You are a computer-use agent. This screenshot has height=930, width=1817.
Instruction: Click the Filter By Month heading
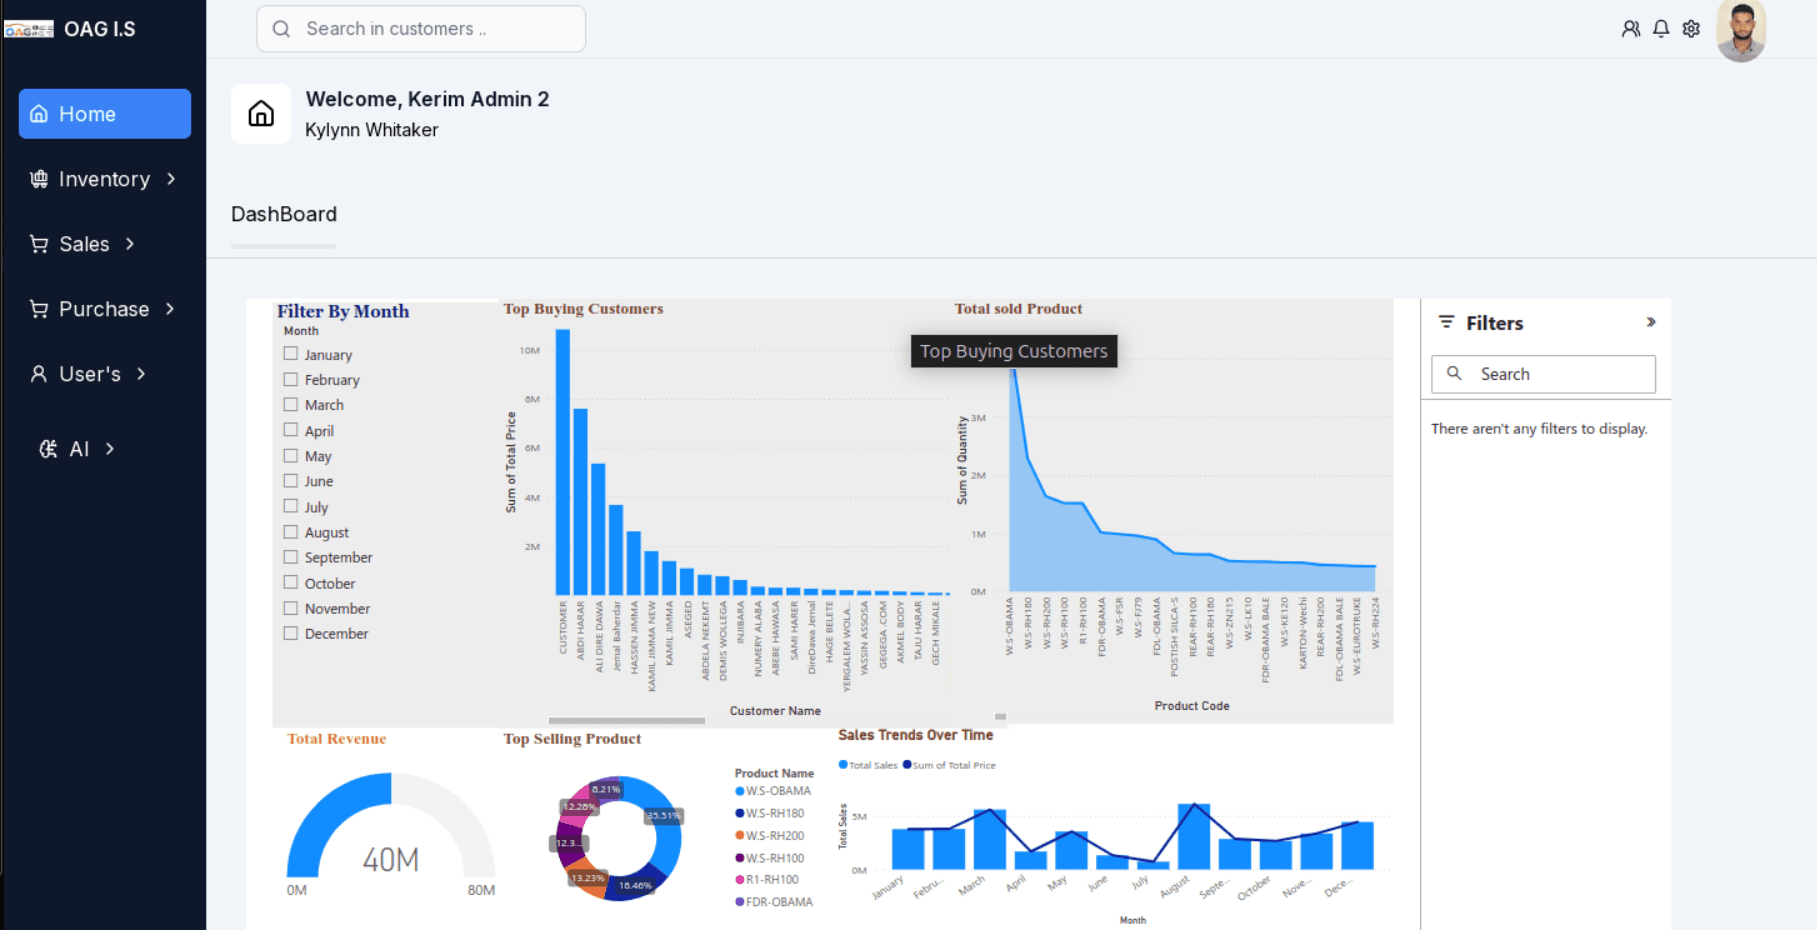[x=343, y=311]
